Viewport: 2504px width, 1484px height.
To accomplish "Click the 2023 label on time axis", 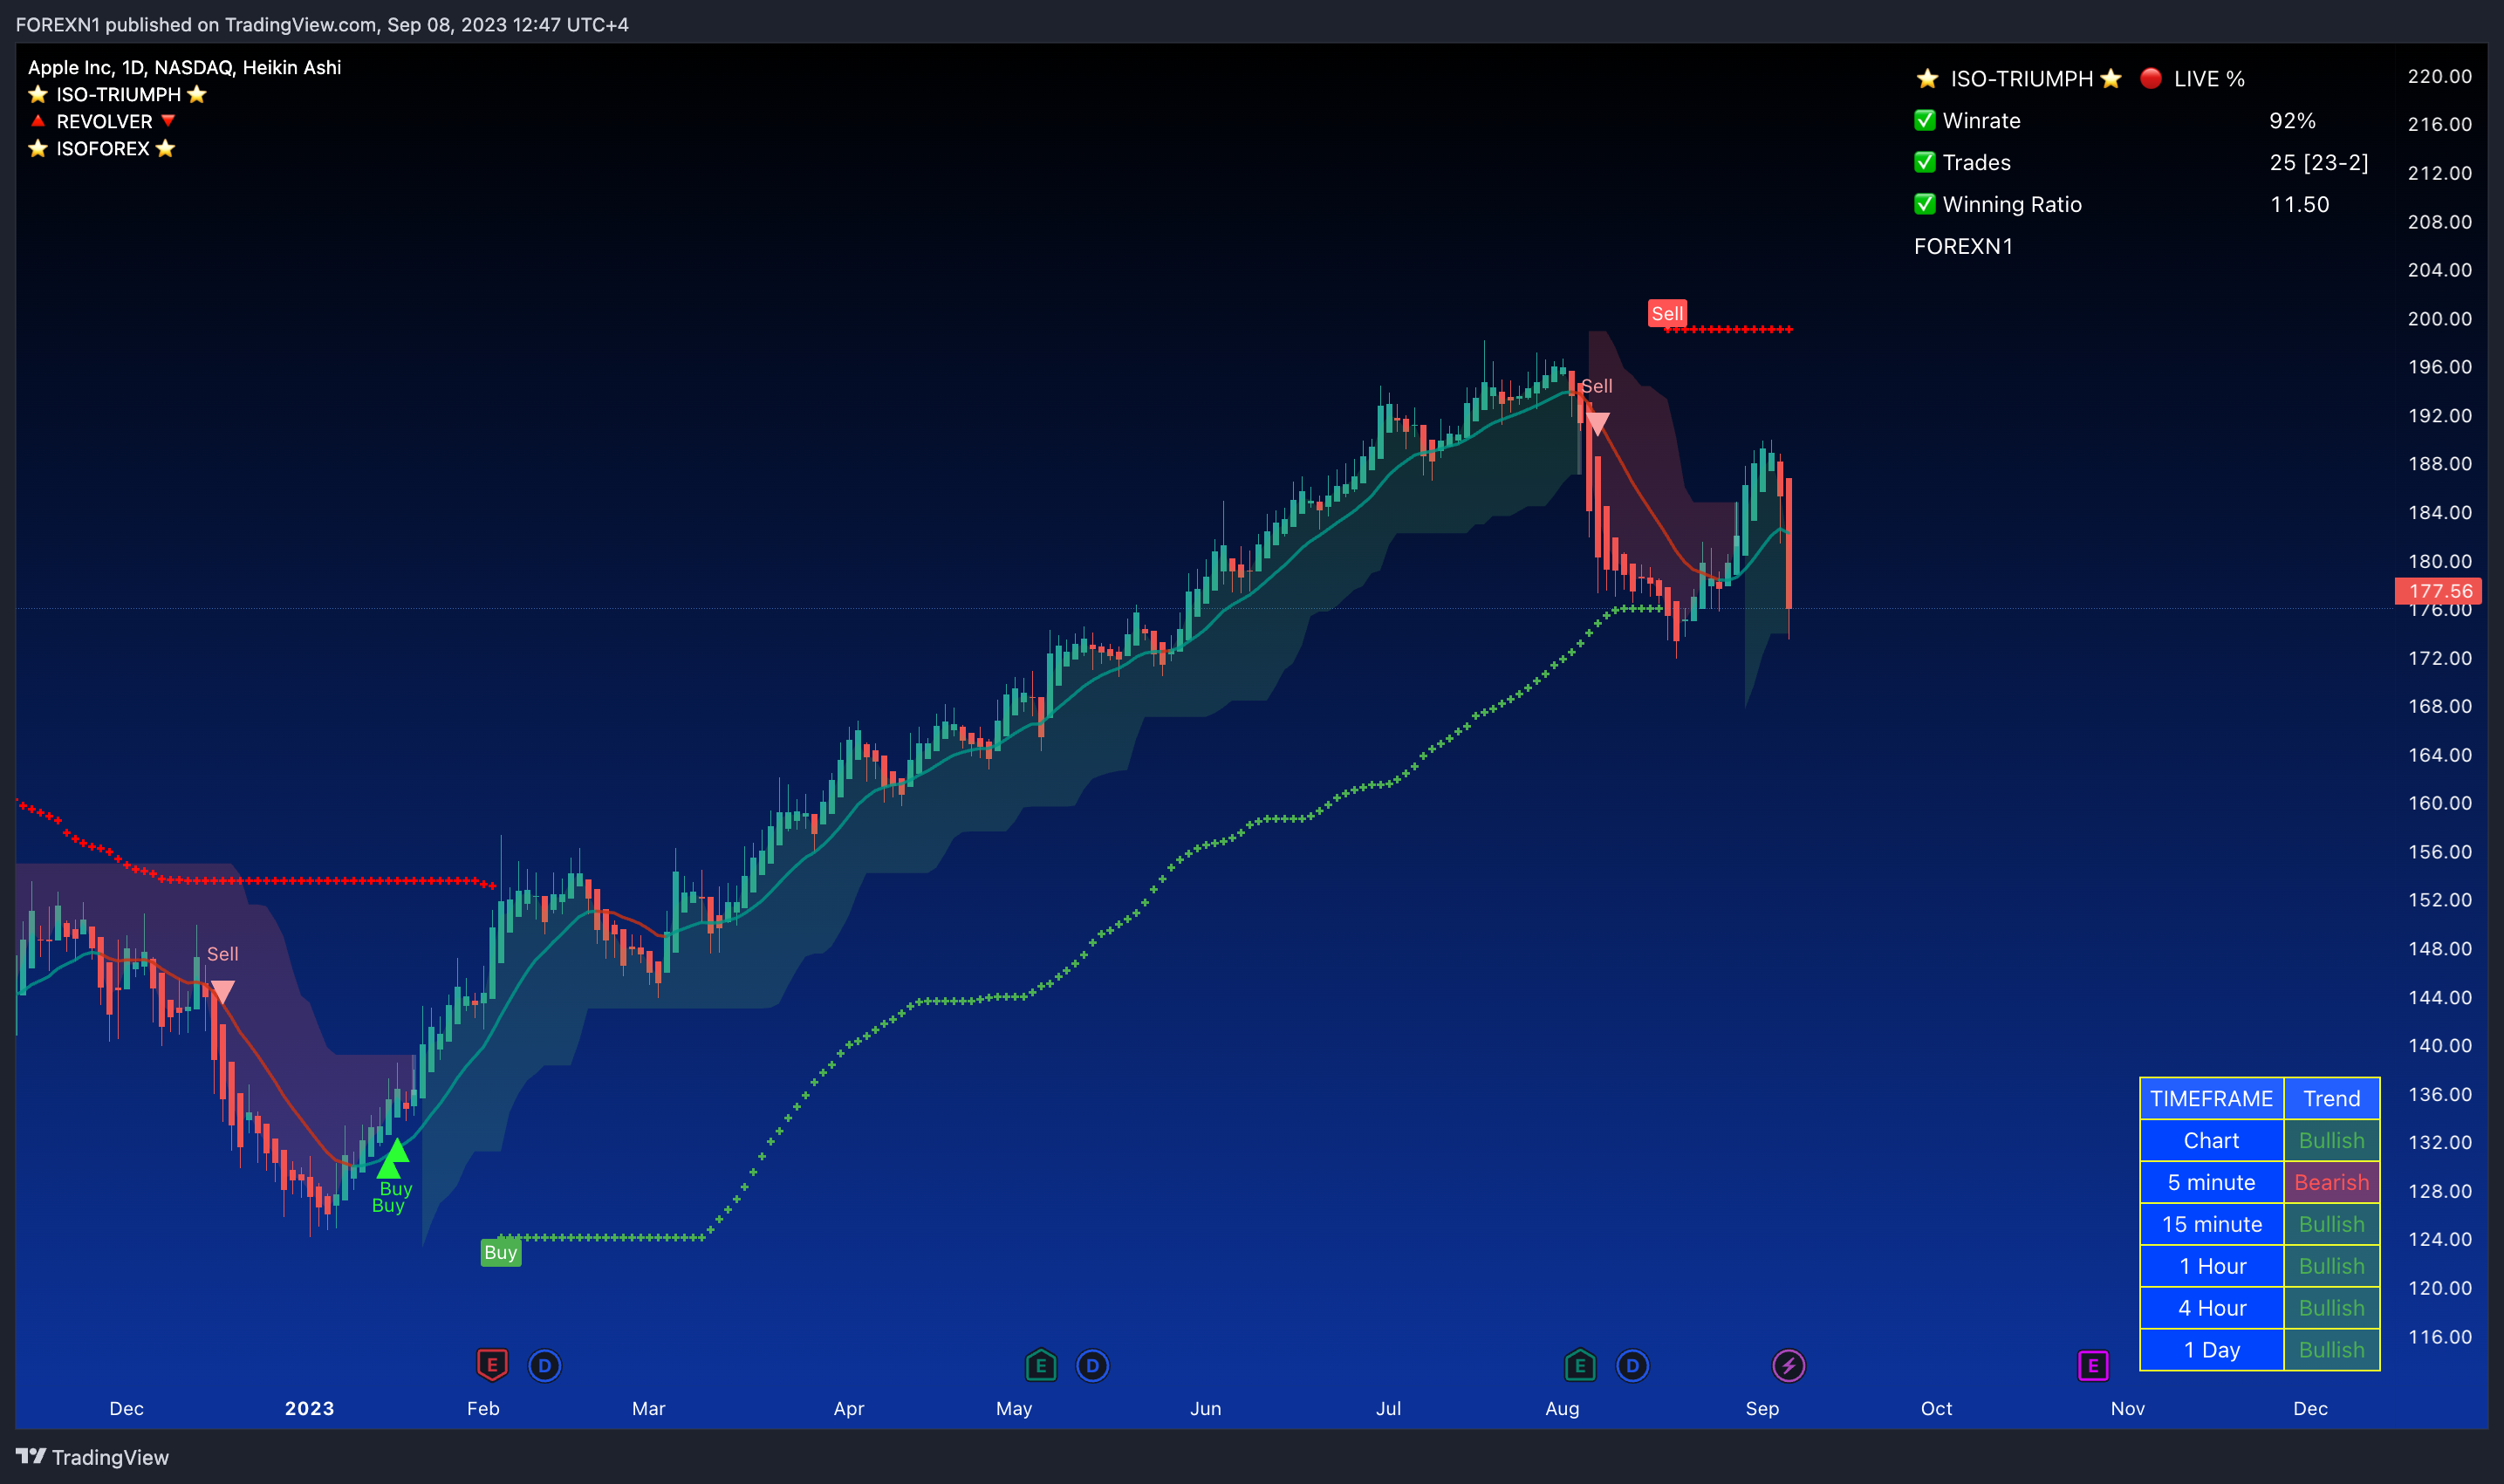I will (309, 1408).
